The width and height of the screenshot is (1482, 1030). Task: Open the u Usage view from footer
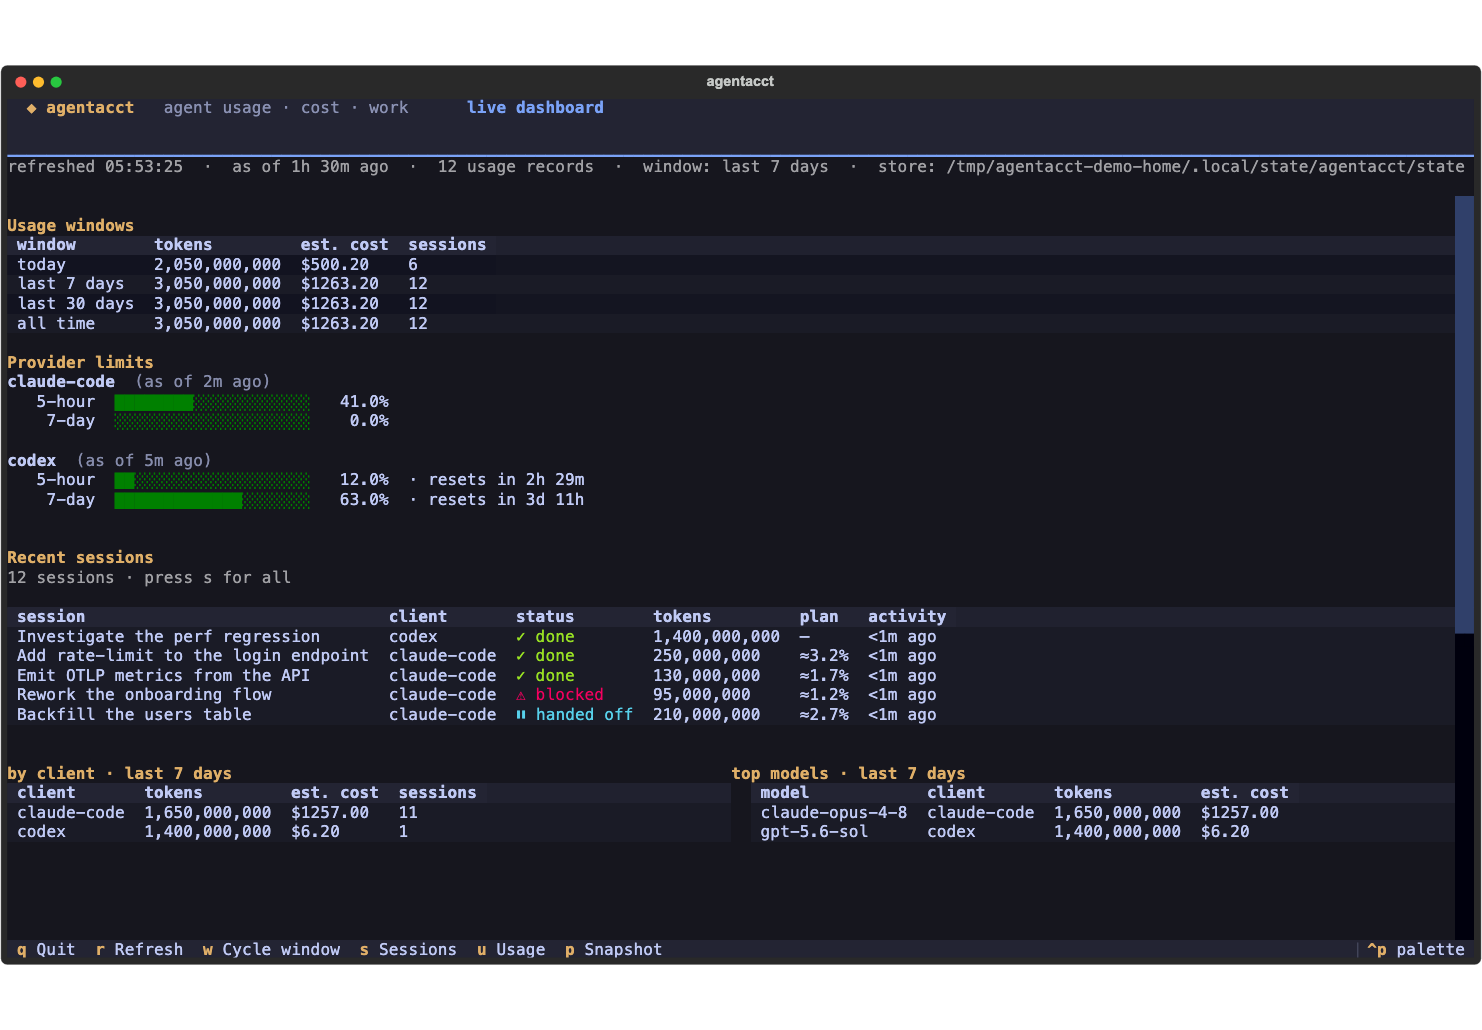click(511, 950)
